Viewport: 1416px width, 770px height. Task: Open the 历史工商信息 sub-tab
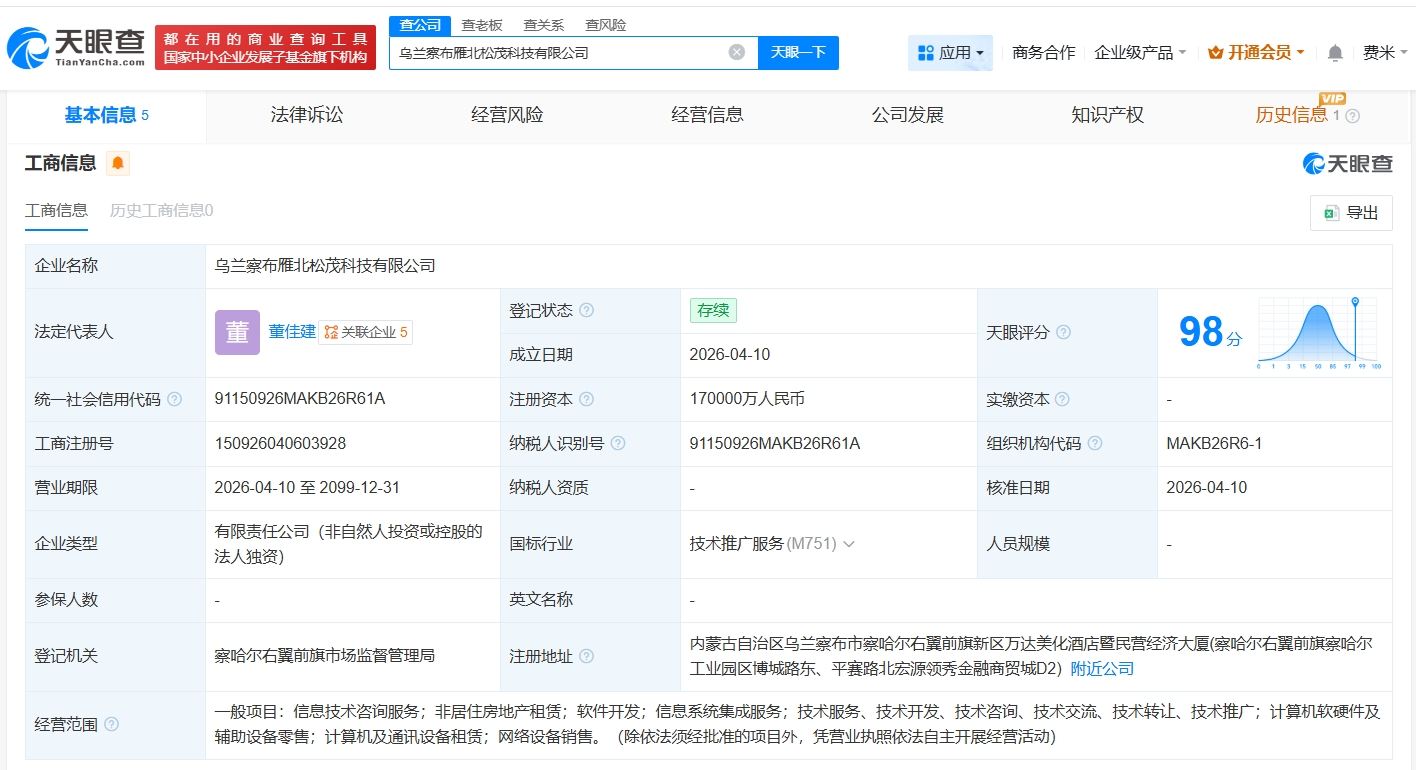(161, 210)
